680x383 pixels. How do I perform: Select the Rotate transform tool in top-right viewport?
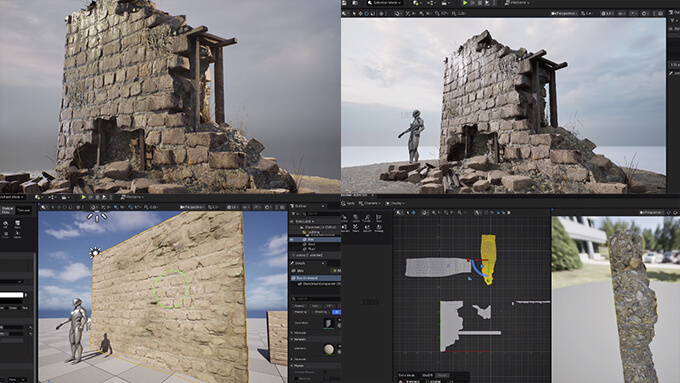366,13
